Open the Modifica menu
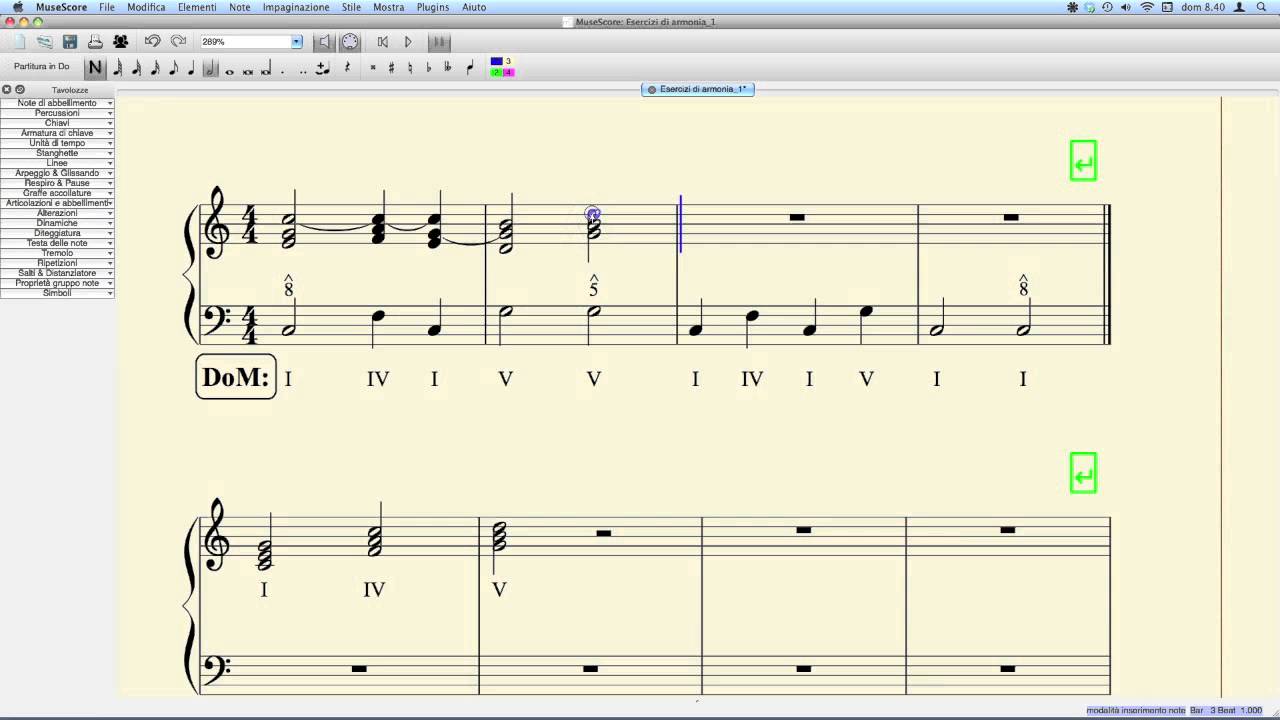 (146, 7)
